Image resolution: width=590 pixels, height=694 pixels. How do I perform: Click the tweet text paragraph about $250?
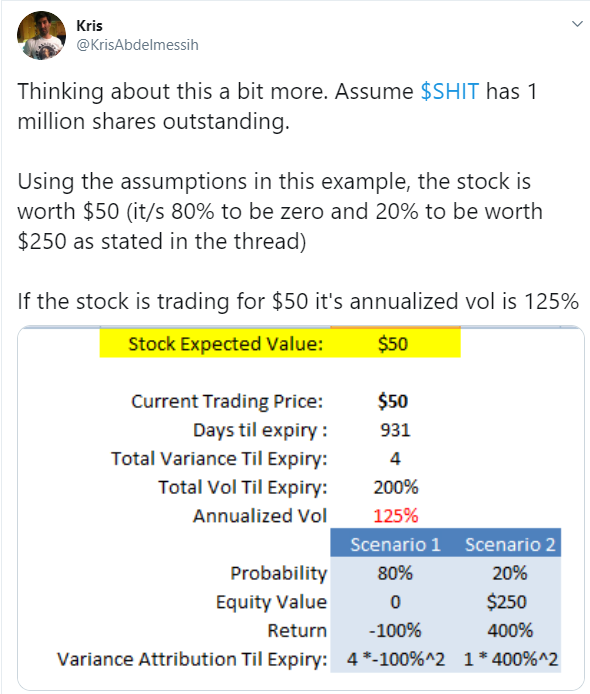coord(280,211)
